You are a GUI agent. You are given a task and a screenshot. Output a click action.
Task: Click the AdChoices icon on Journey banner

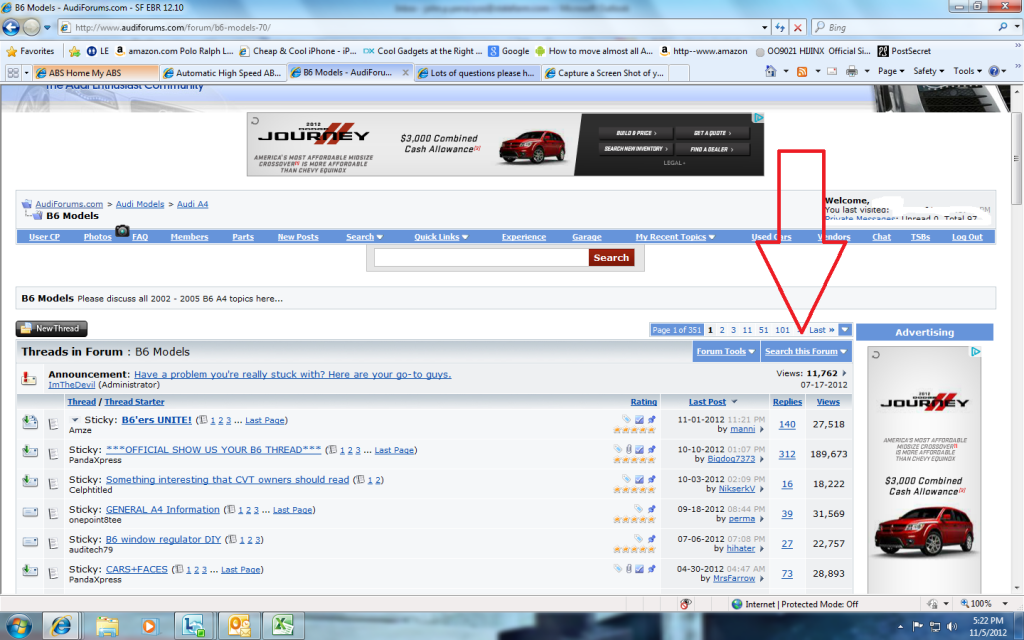(758, 118)
